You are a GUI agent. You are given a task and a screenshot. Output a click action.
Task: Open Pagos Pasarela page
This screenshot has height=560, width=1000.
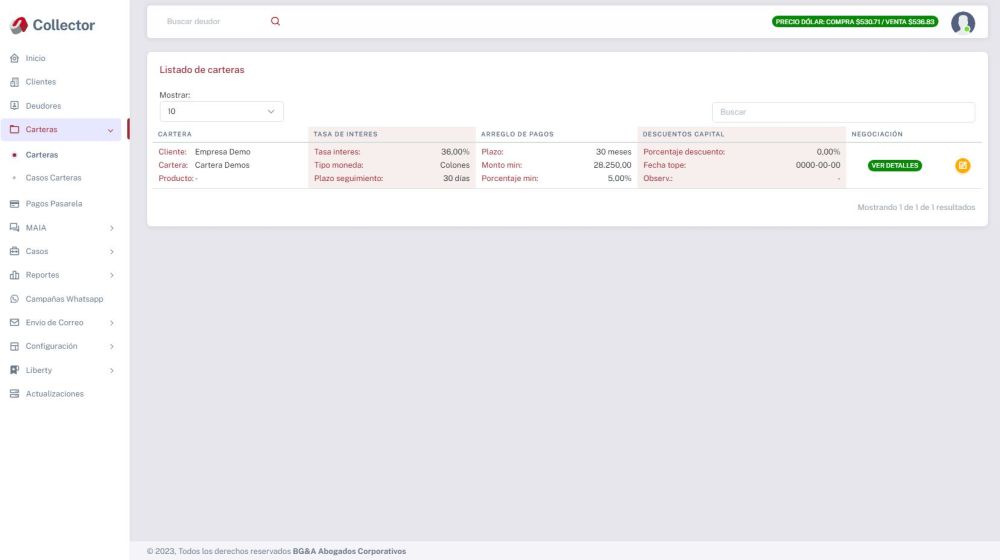tap(53, 203)
